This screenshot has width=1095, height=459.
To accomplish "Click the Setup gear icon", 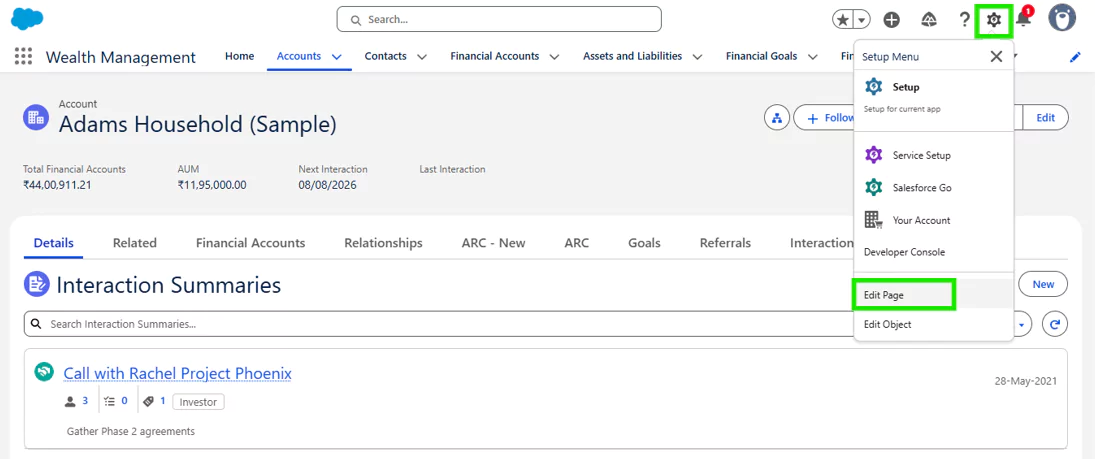I will pyautogui.click(x=993, y=20).
